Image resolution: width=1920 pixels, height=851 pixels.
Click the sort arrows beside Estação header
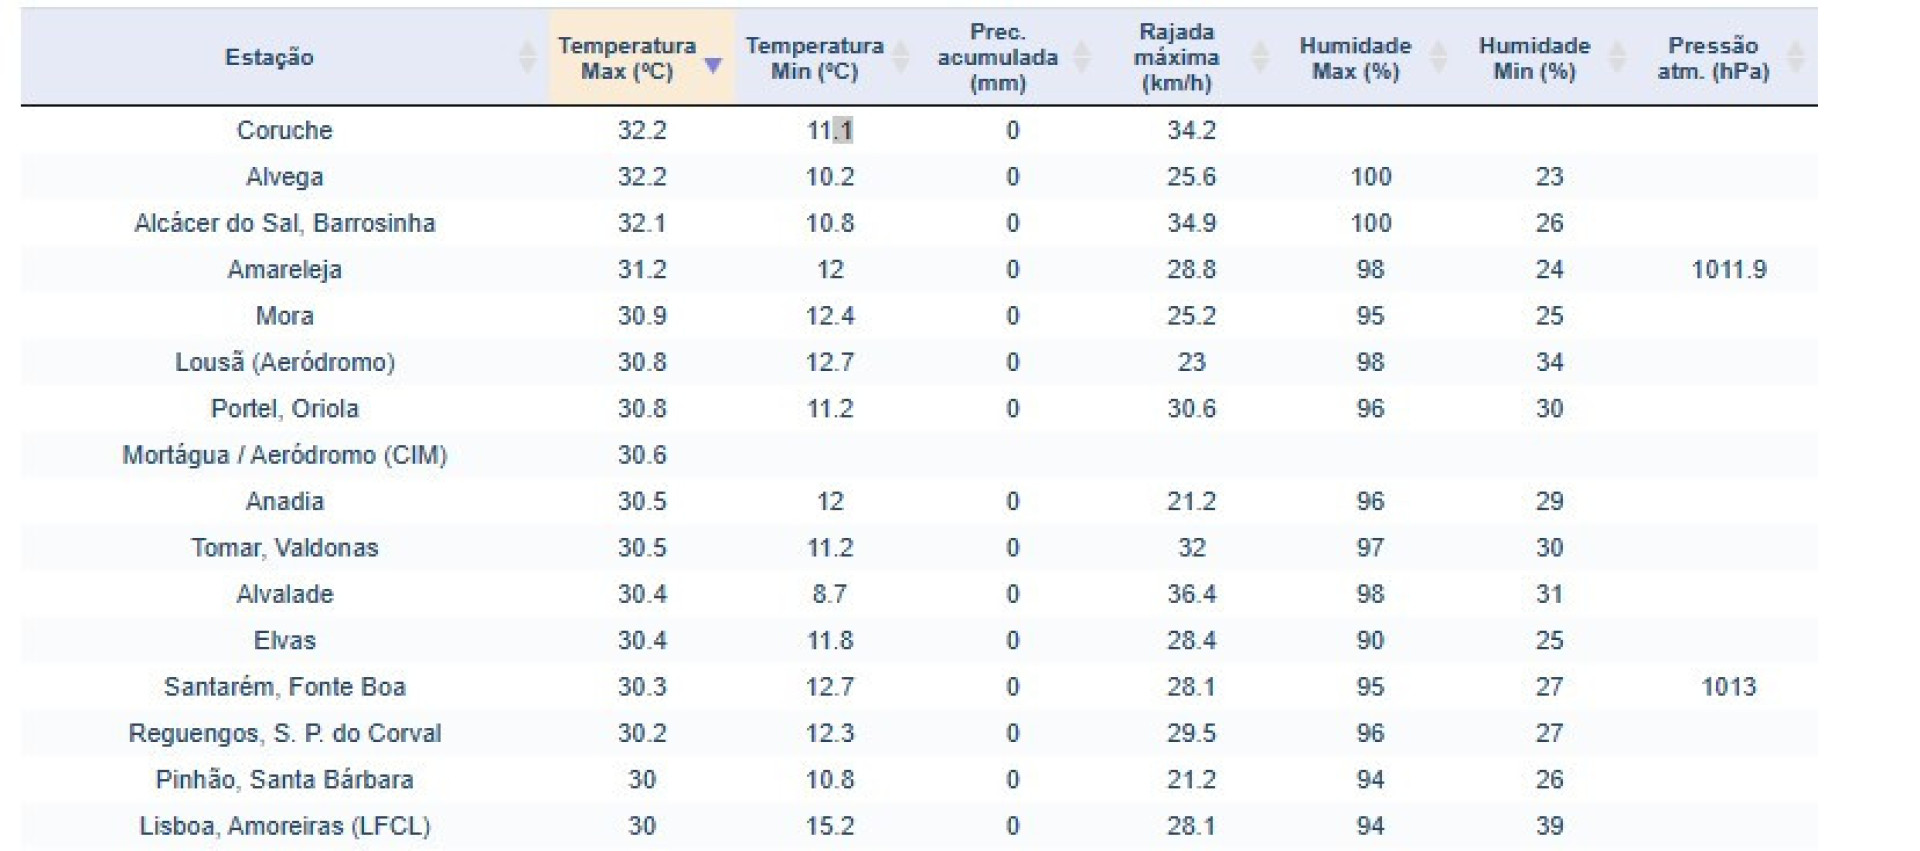click(527, 57)
